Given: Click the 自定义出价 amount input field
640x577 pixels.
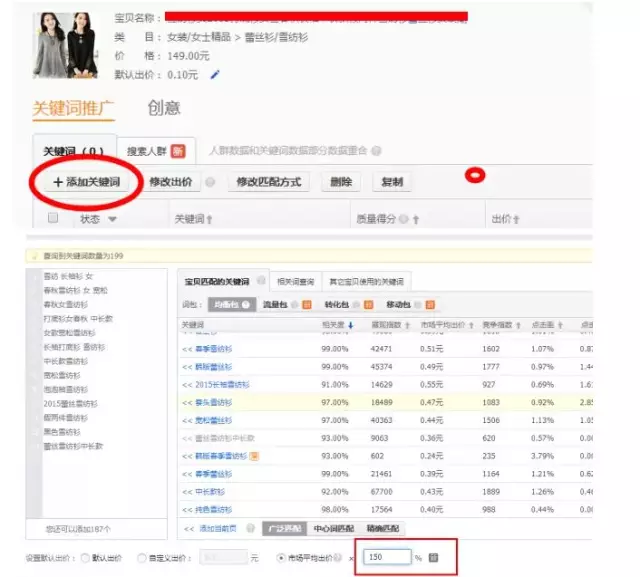Looking at the screenshot, I should pos(224,557).
